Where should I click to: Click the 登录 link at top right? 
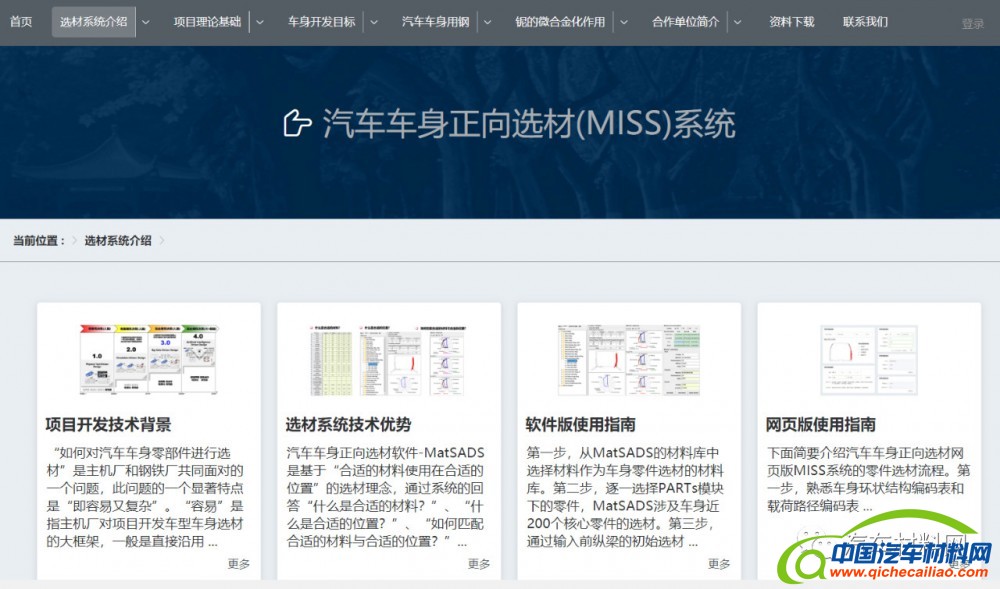pyautogui.click(x=972, y=24)
